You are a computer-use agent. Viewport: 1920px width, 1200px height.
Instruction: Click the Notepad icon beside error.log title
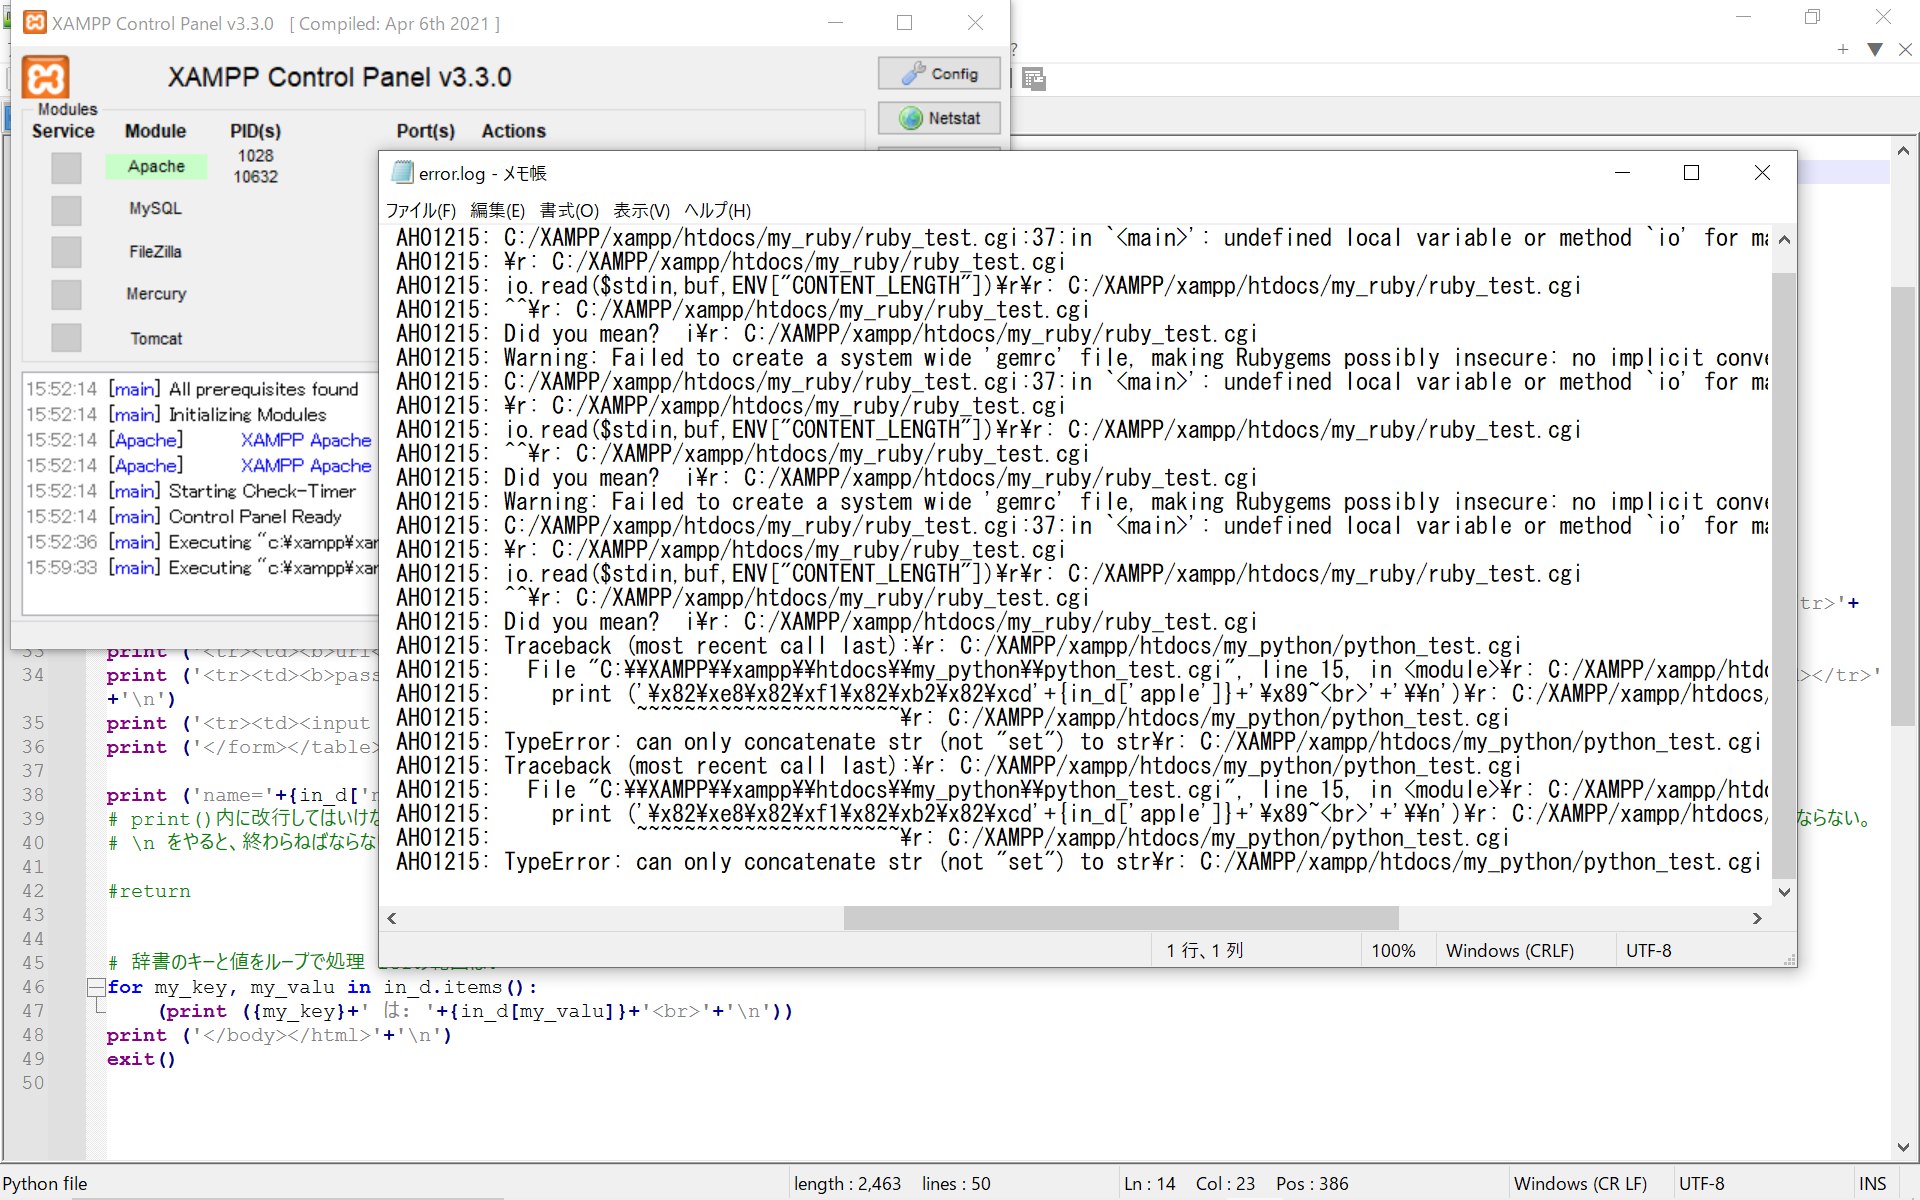tap(402, 173)
